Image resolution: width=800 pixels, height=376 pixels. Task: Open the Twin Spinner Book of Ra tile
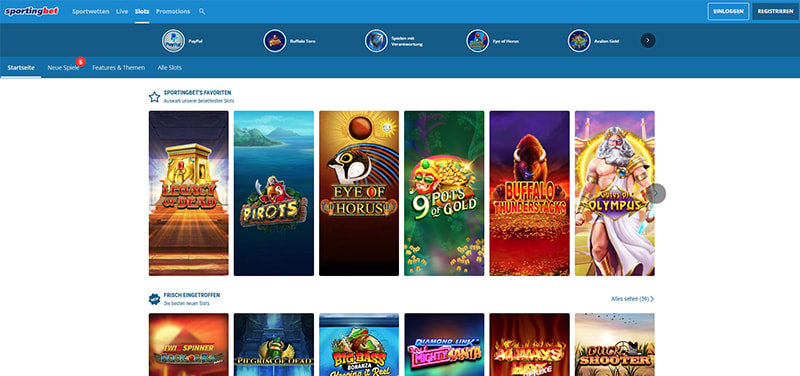[188, 344]
